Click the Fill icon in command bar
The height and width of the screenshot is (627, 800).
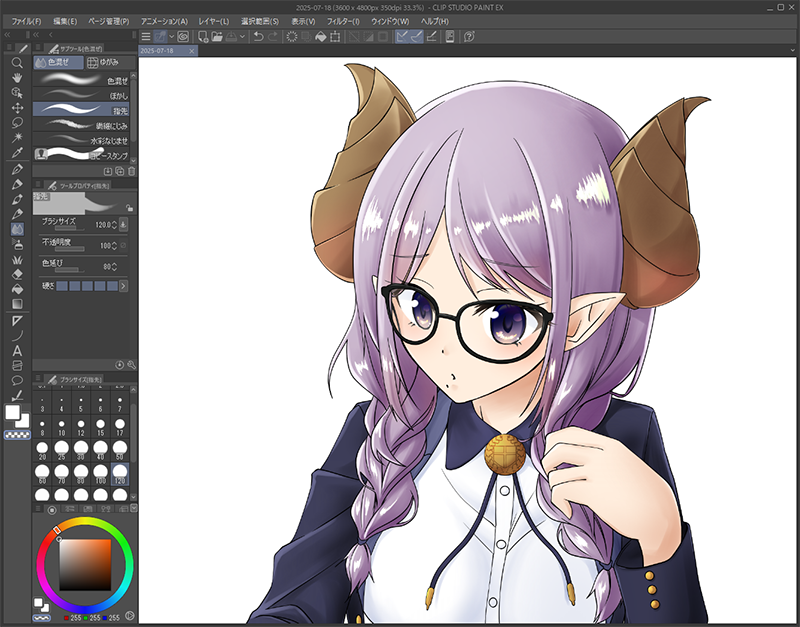pos(321,37)
